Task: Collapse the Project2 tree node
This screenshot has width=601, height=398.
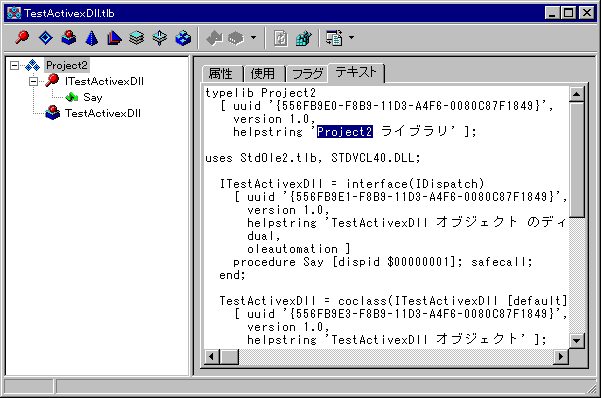Action: coord(15,66)
